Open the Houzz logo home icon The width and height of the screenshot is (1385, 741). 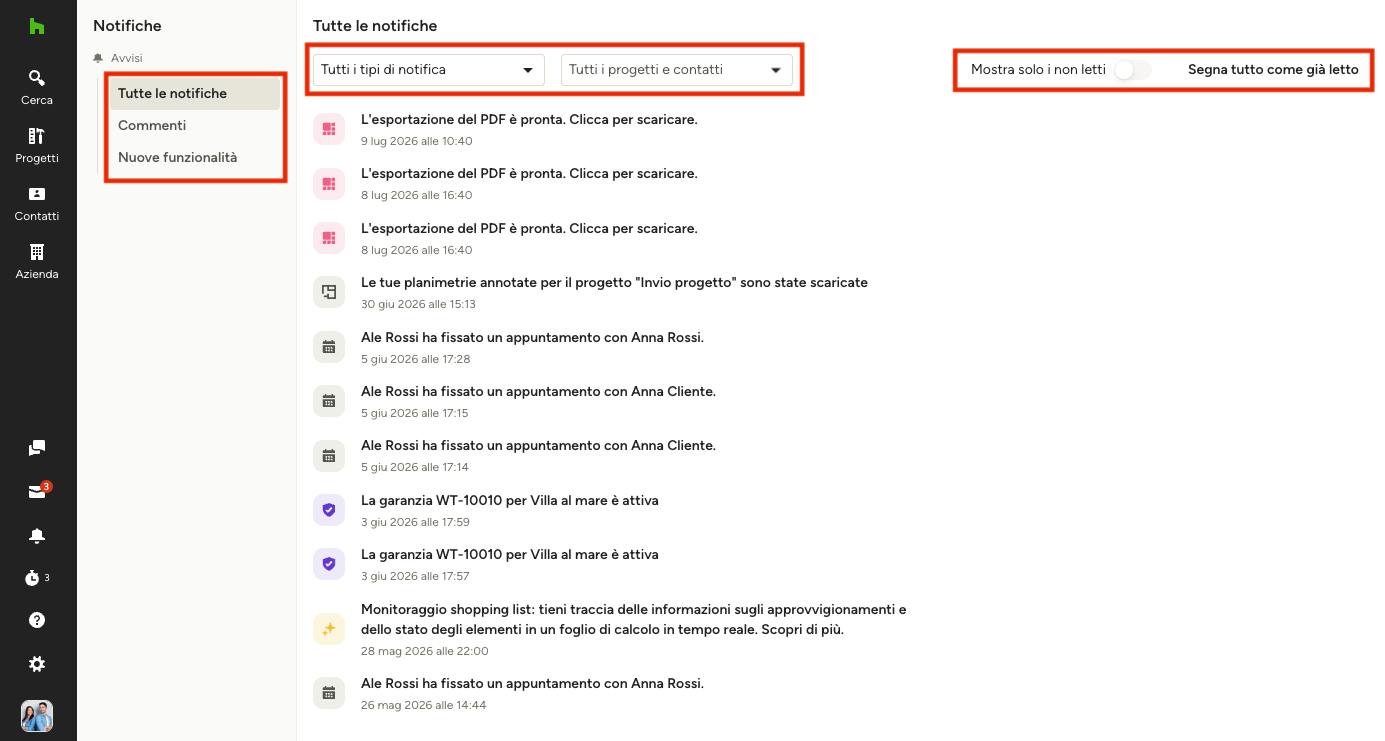37,27
